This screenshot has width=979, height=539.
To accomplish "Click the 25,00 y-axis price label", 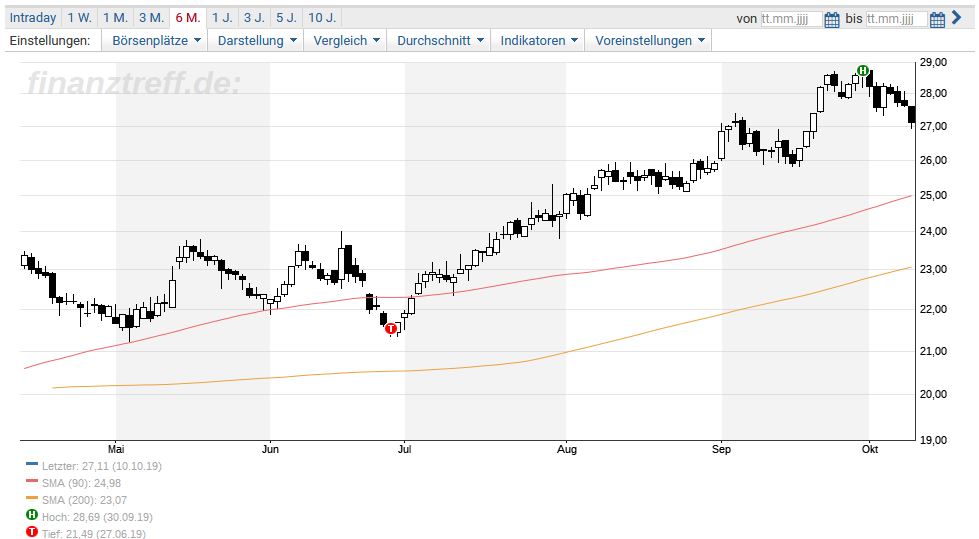I will pyautogui.click(x=933, y=195).
